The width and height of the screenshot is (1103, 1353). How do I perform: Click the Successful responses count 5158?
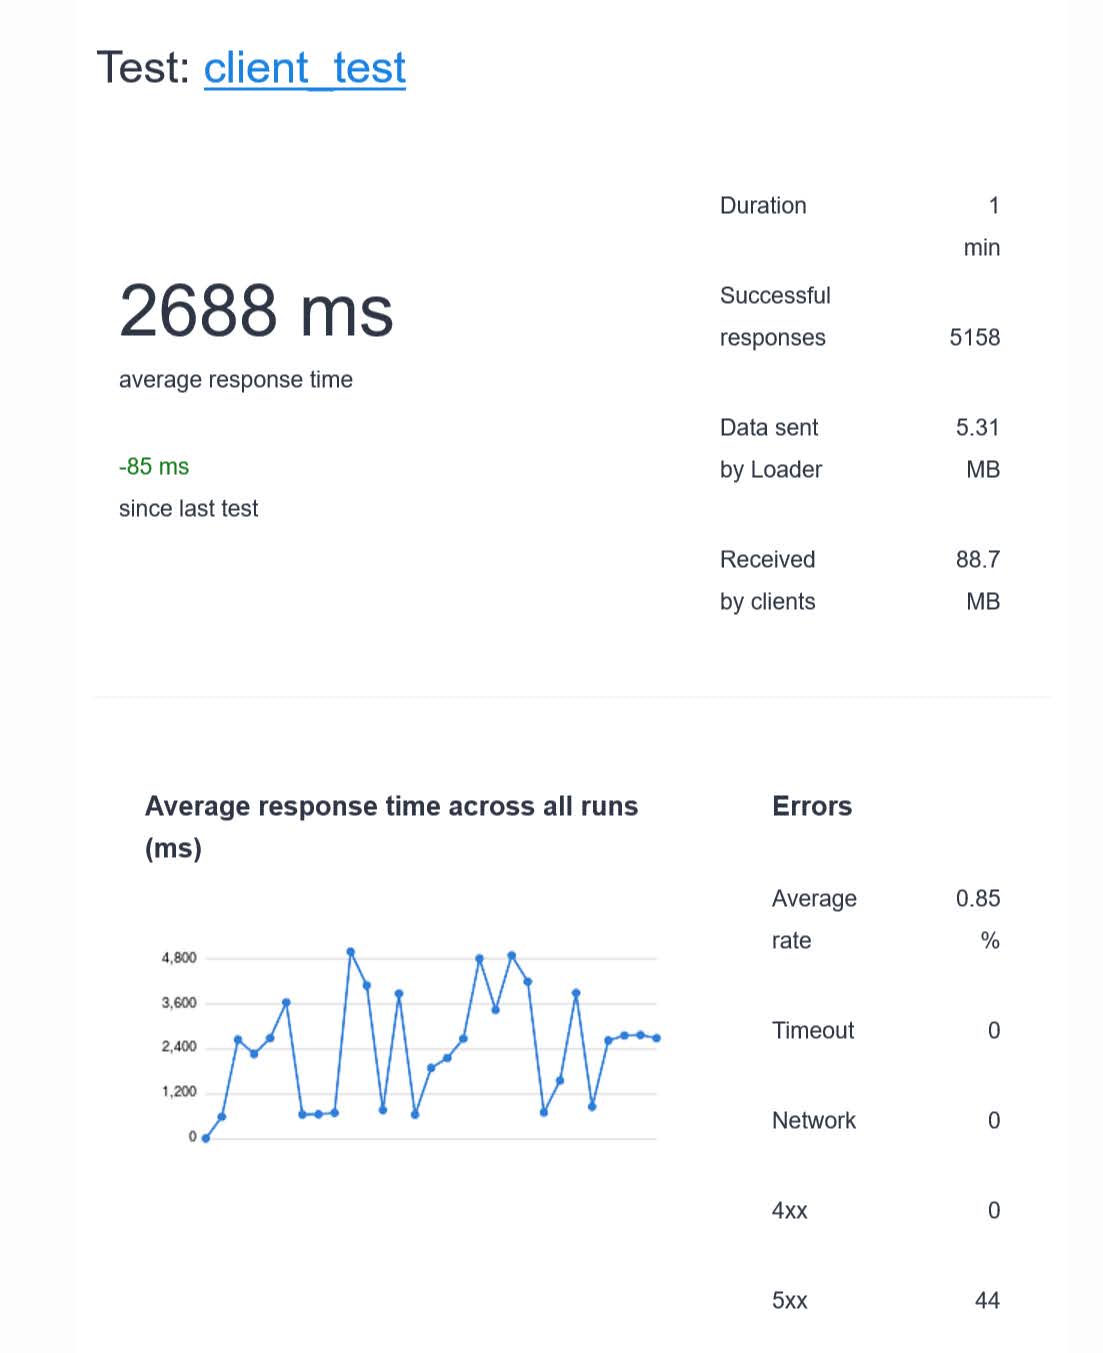(974, 338)
